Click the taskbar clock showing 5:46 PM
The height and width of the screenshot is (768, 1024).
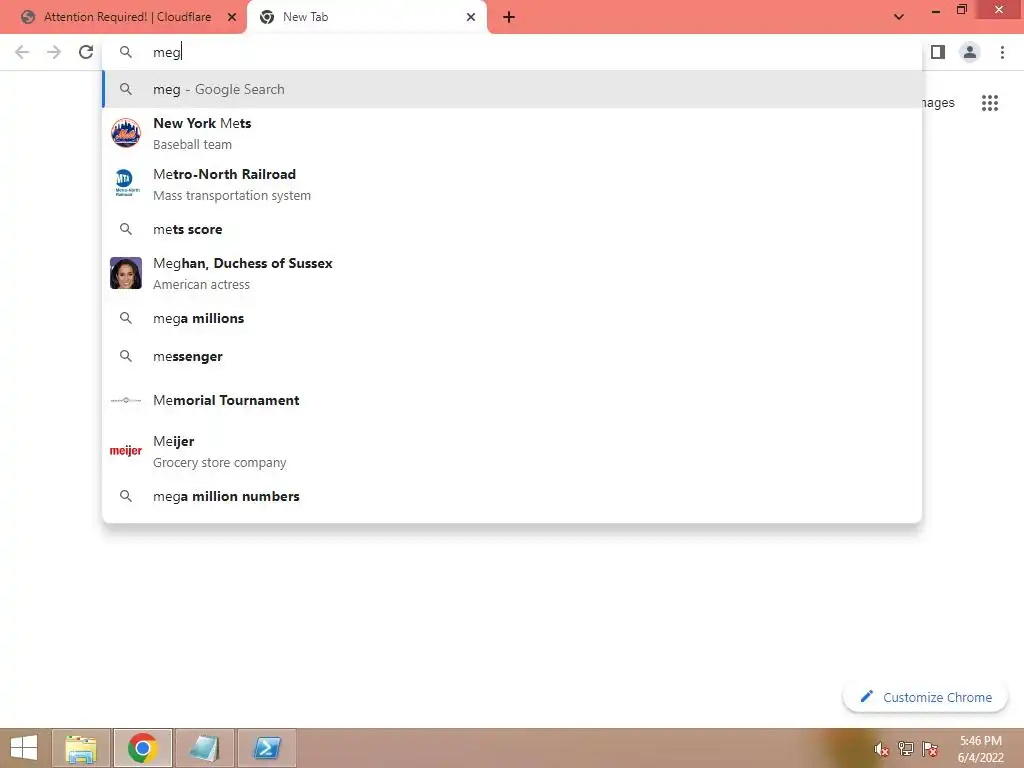click(980, 749)
